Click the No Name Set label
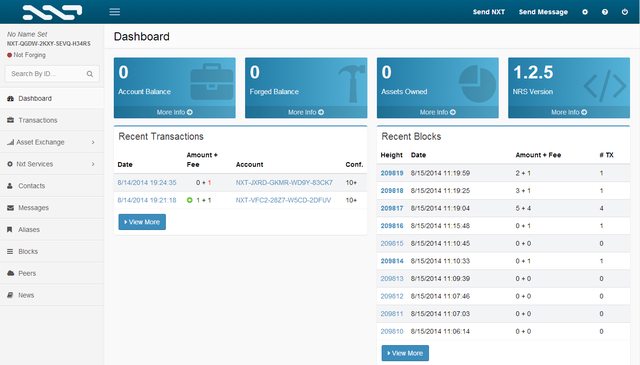This screenshot has height=365, width=640. [x=27, y=34]
